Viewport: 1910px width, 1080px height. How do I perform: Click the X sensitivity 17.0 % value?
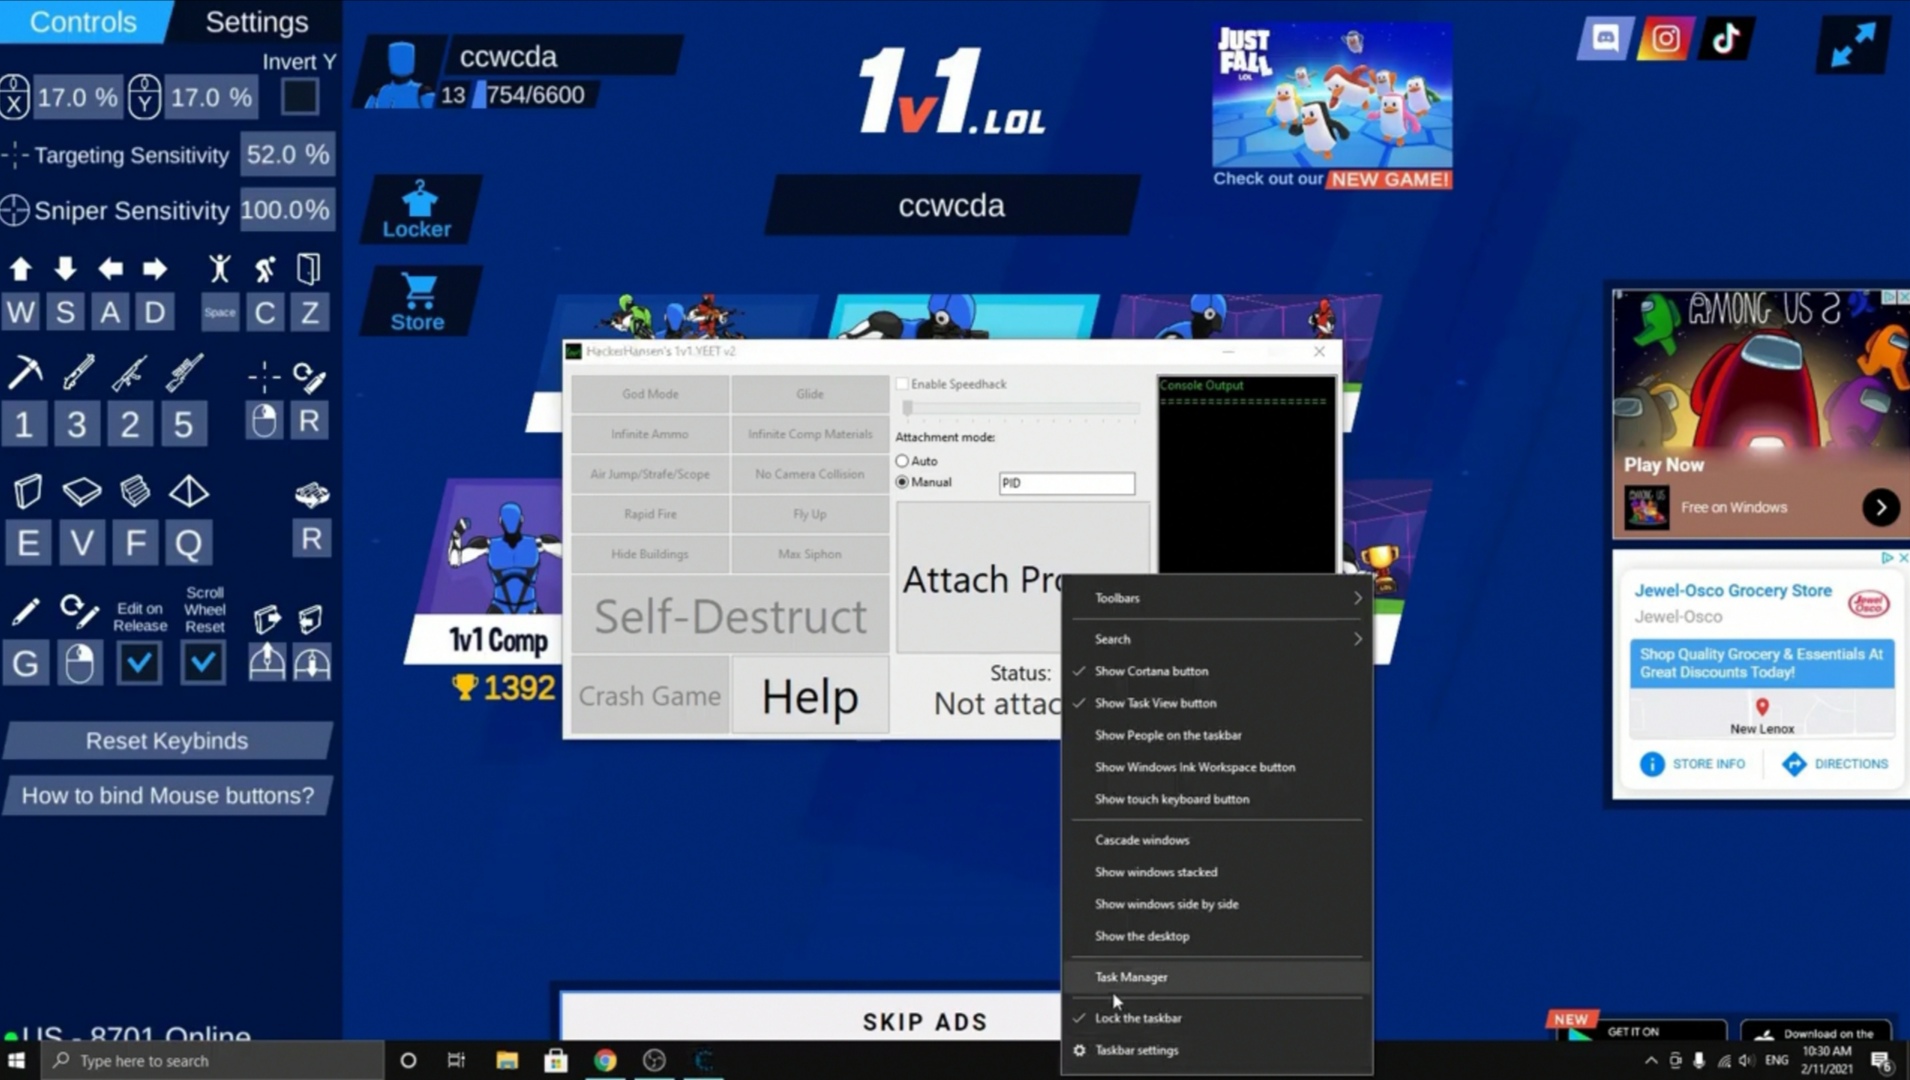(x=77, y=97)
